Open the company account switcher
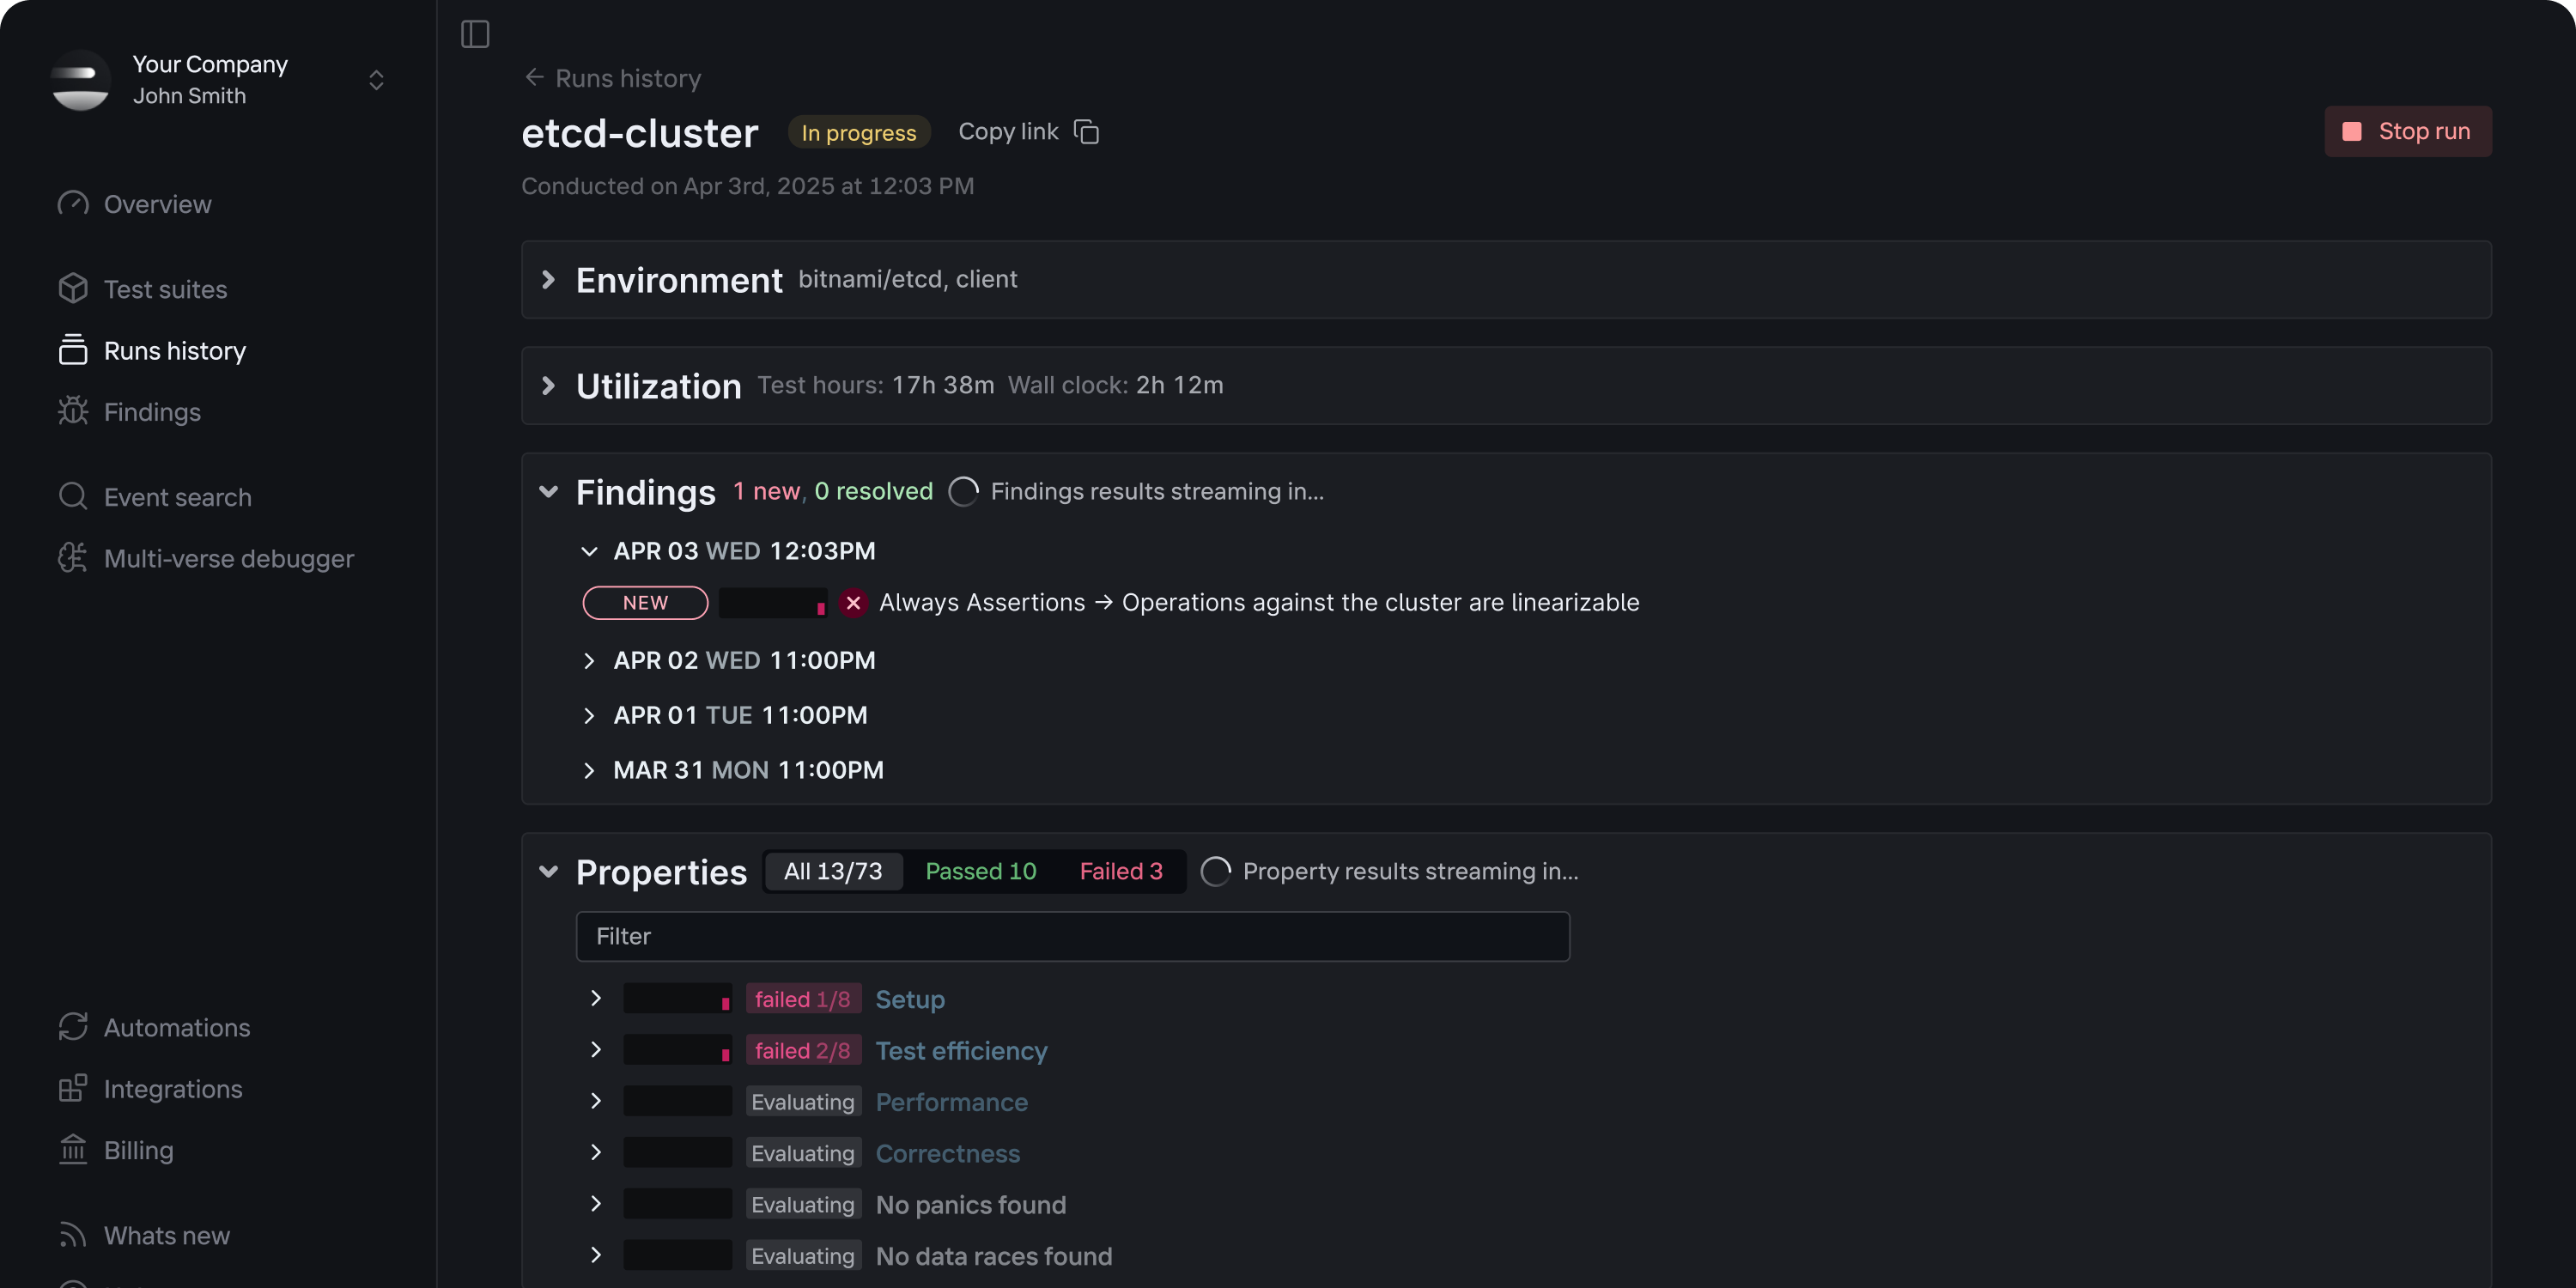 pos(376,80)
